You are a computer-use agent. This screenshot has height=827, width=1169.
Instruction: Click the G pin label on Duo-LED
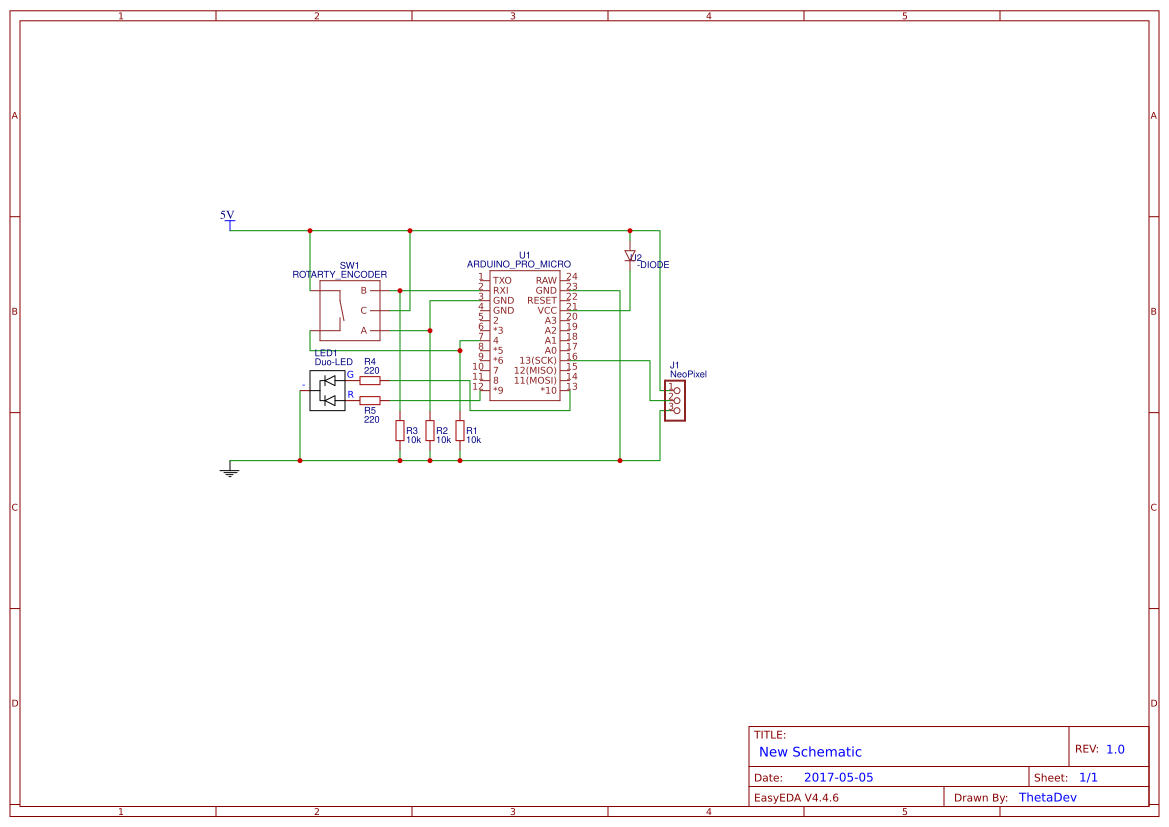click(x=350, y=374)
